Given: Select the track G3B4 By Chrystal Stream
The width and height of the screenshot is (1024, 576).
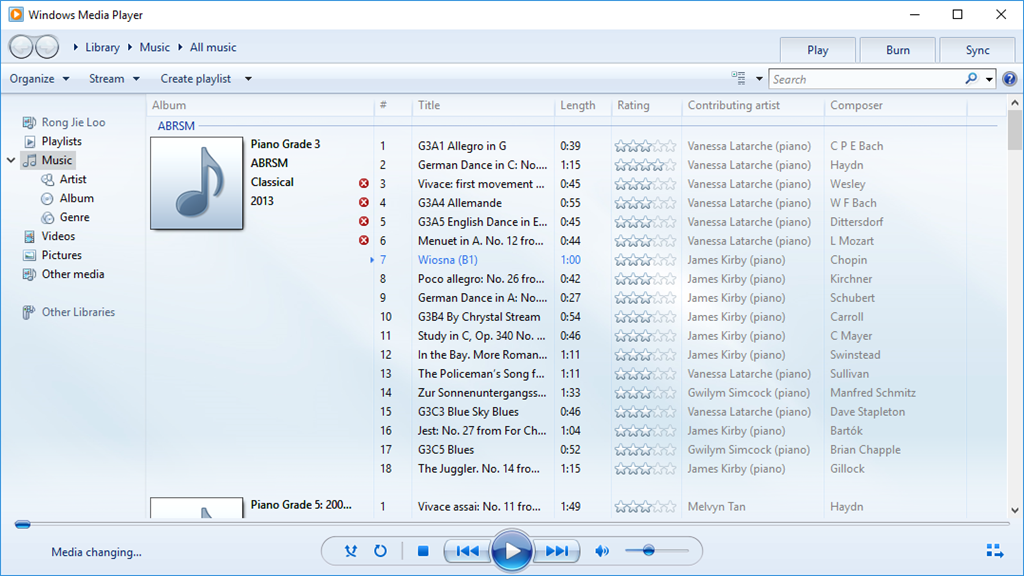Looking at the screenshot, I should click(479, 317).
